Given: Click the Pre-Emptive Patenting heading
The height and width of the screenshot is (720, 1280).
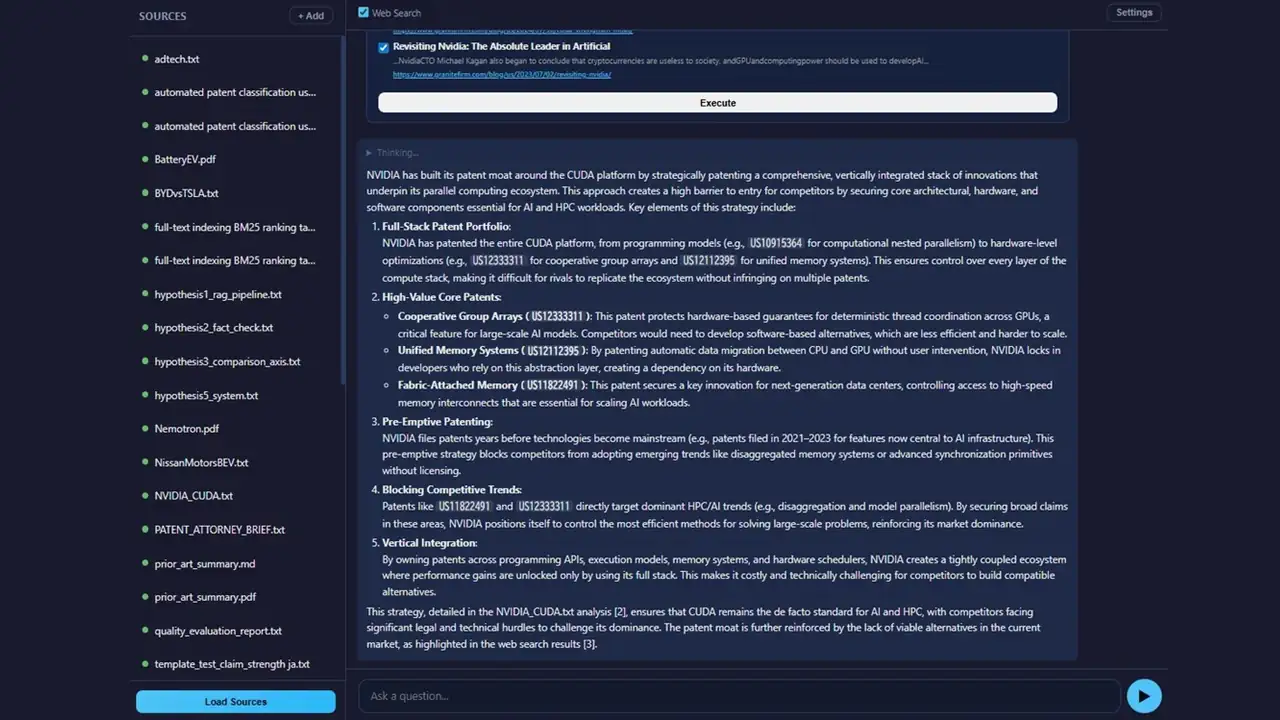Looking at the screenshot, I should pyautogui.click(x=437, y=422).
